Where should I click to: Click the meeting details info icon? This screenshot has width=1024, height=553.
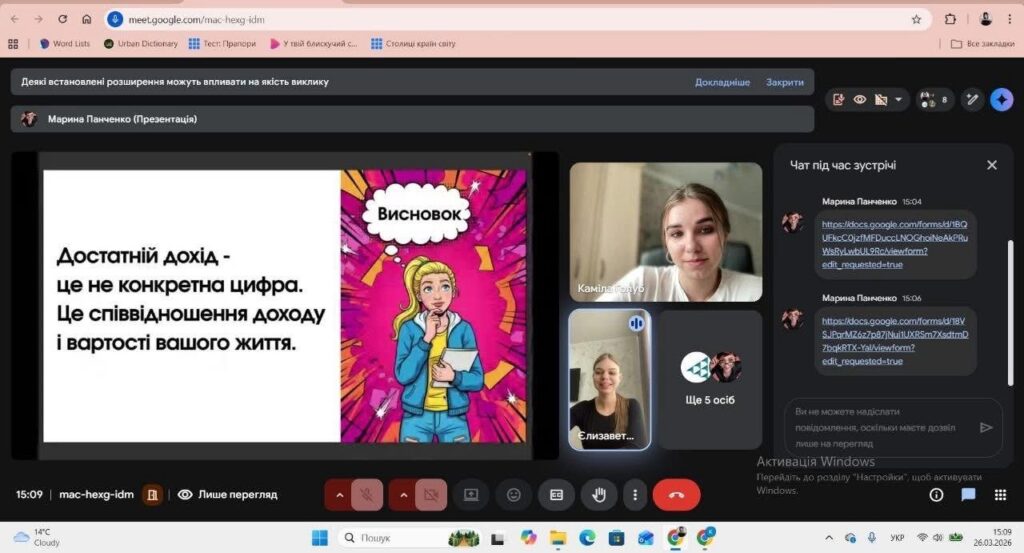(x=936, y=494)
